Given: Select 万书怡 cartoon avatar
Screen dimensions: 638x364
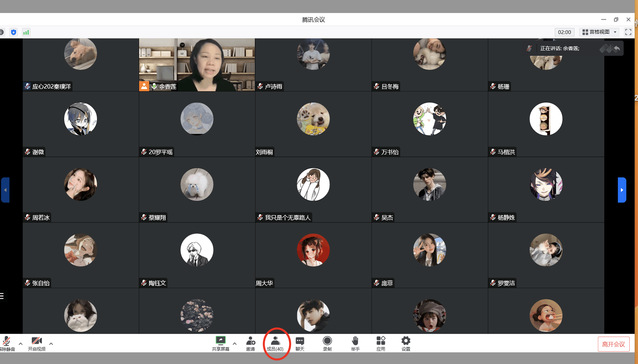Looking at the screenshot, I should [429, 119].
